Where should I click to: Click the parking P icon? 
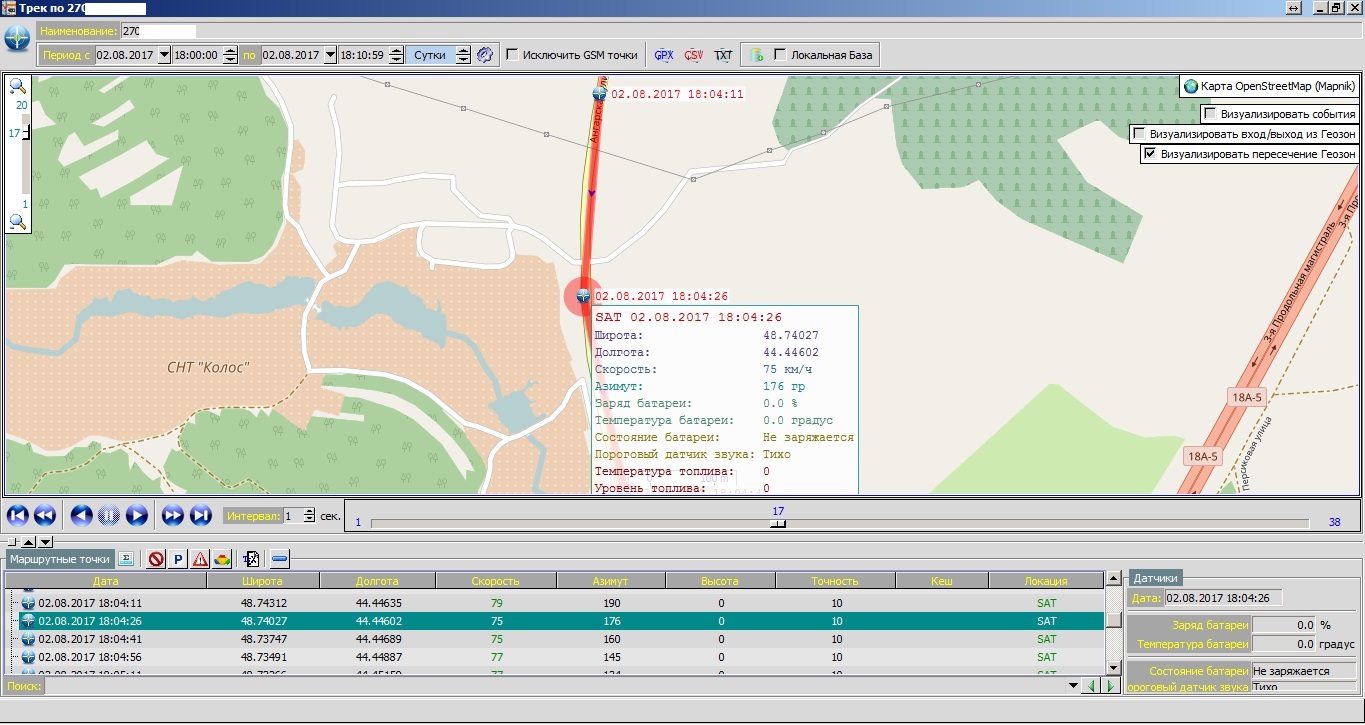(x=178, y=560)
